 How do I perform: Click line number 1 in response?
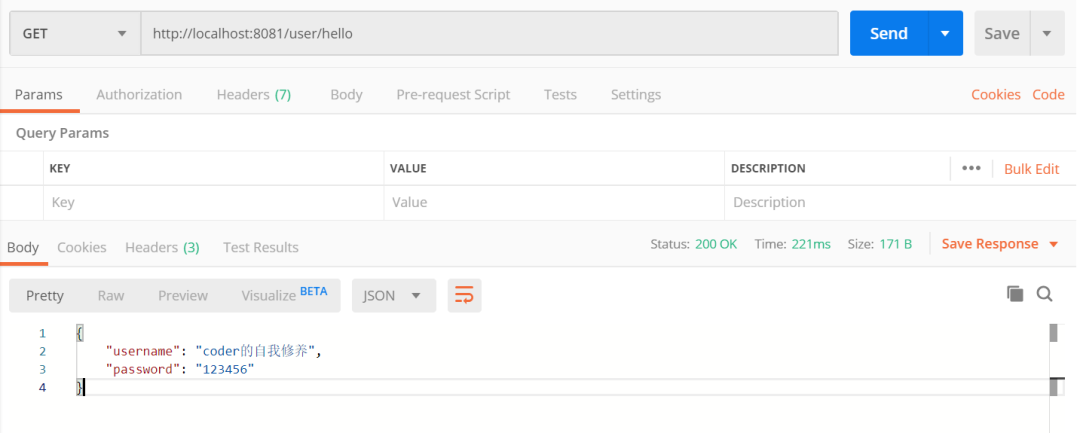(42, 333)
